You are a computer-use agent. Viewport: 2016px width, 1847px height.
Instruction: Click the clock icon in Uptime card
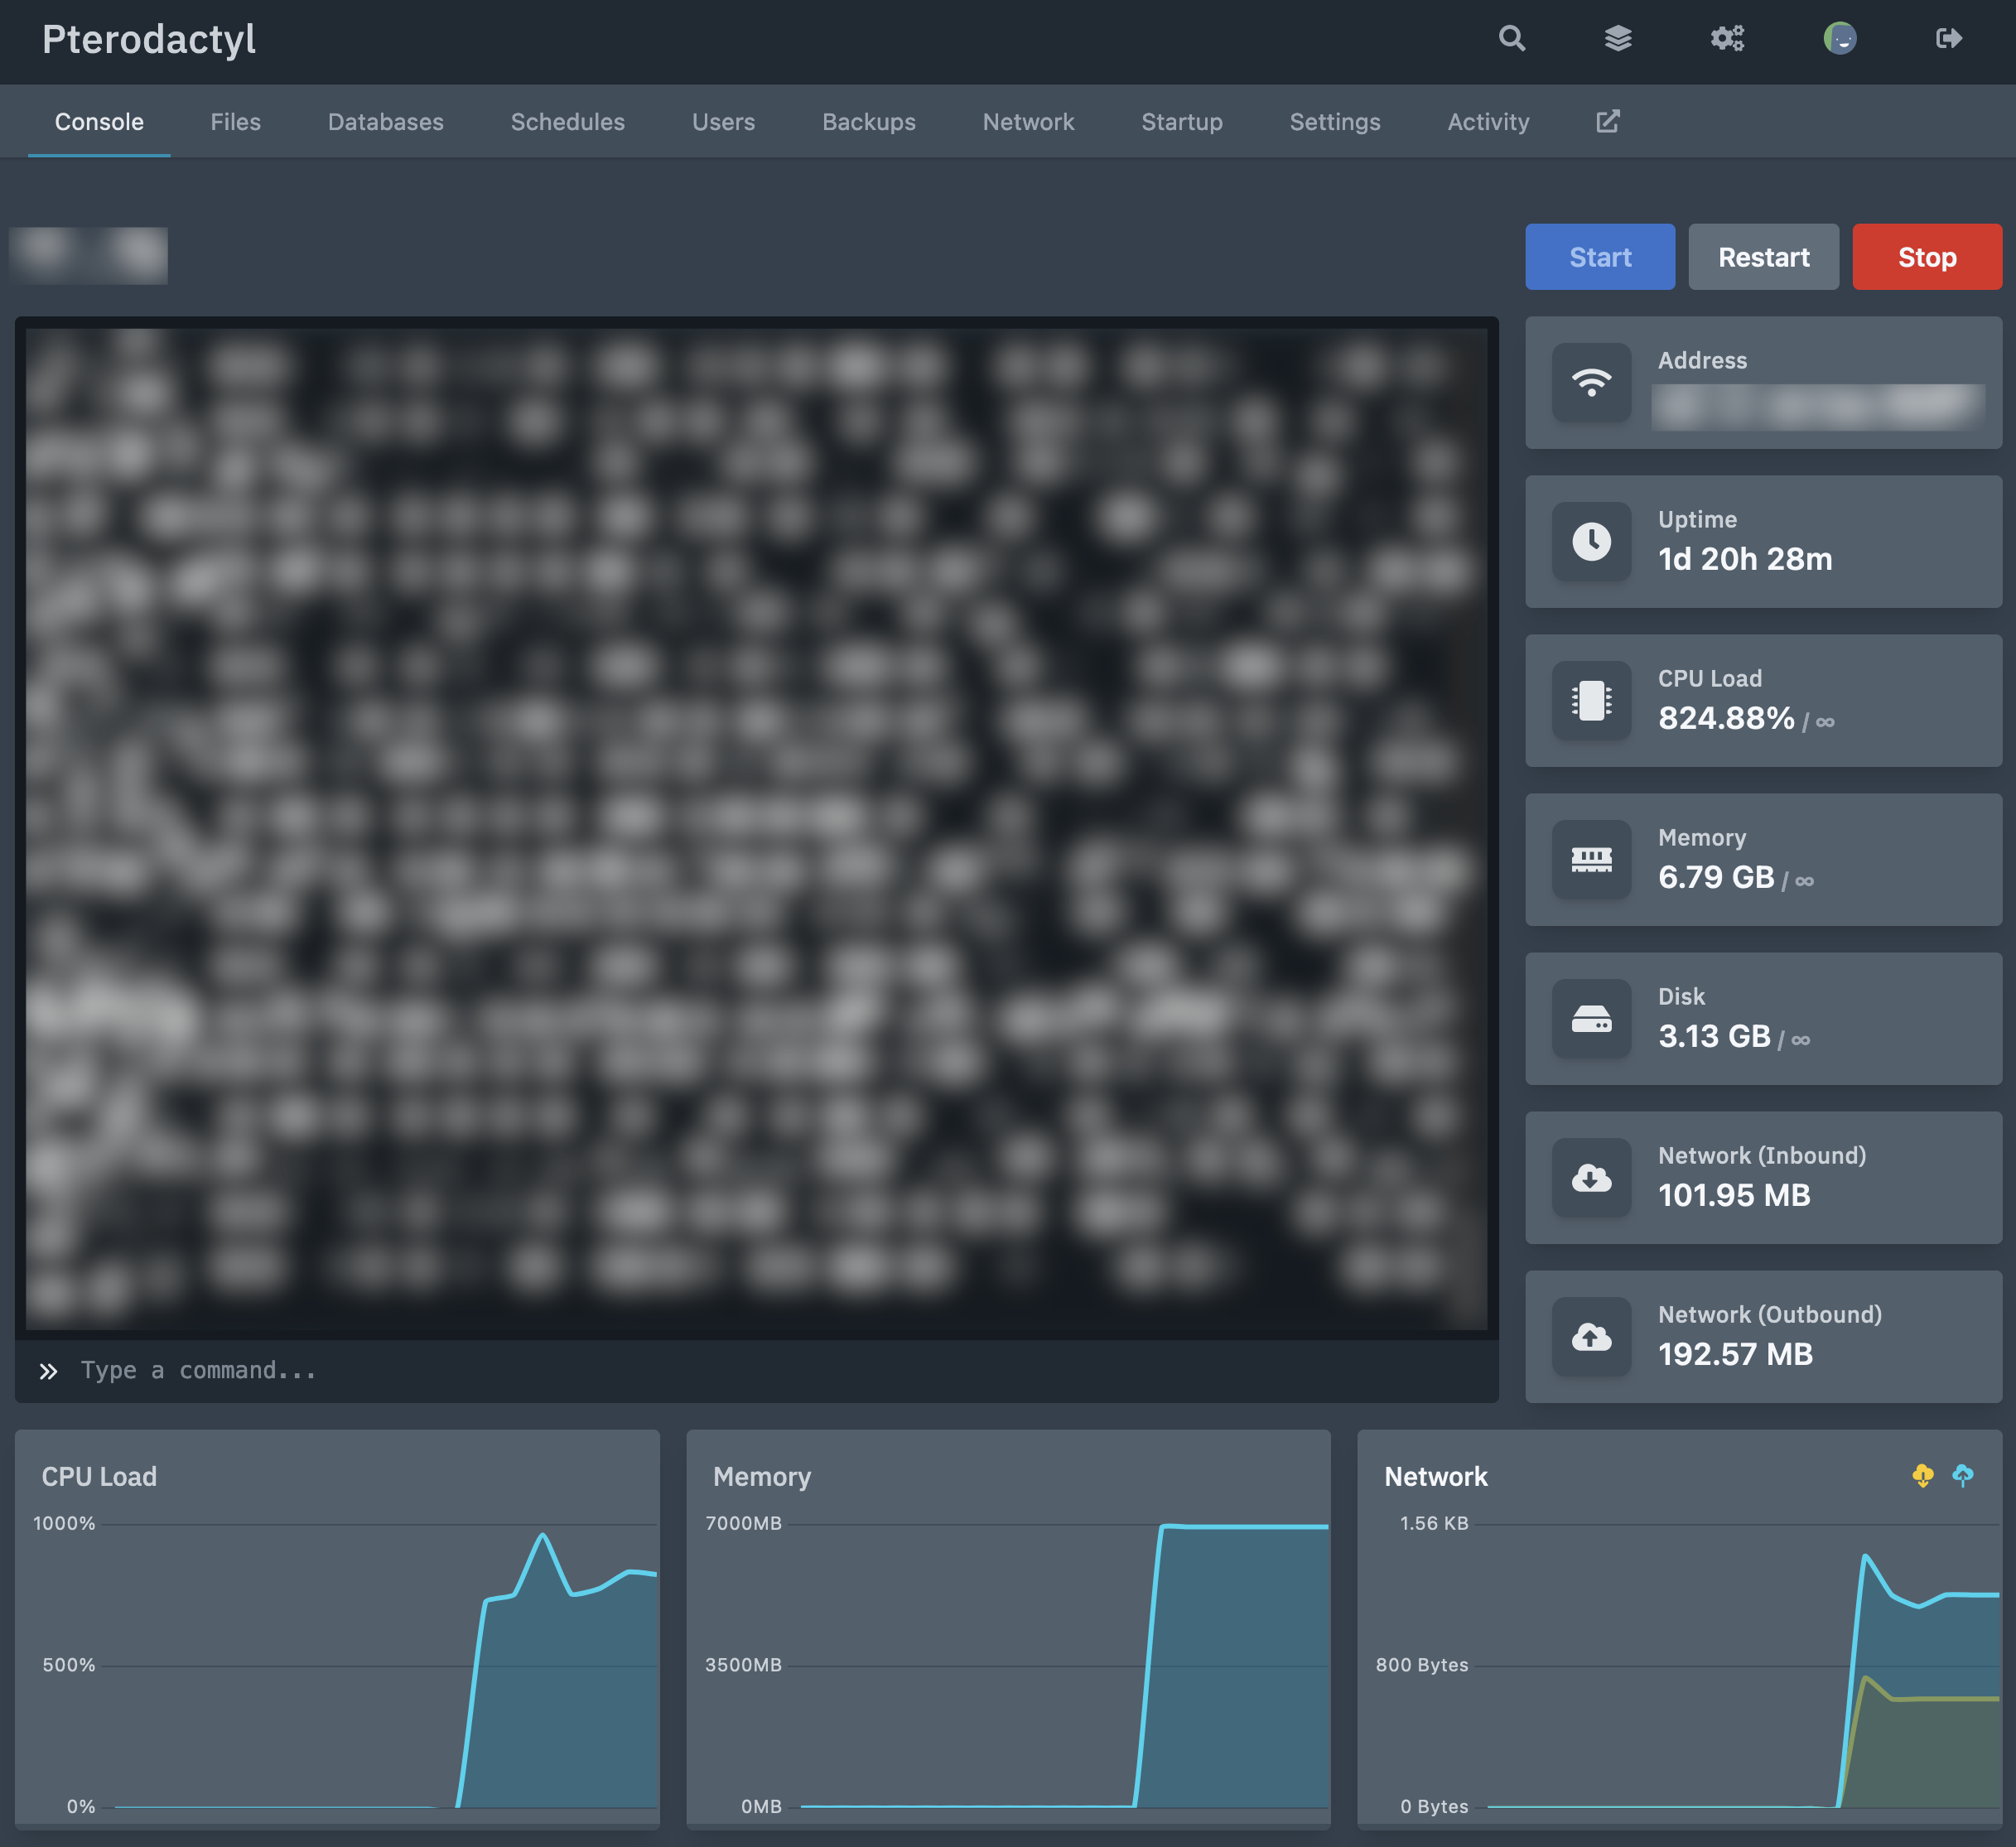[x=1591, y=542]
